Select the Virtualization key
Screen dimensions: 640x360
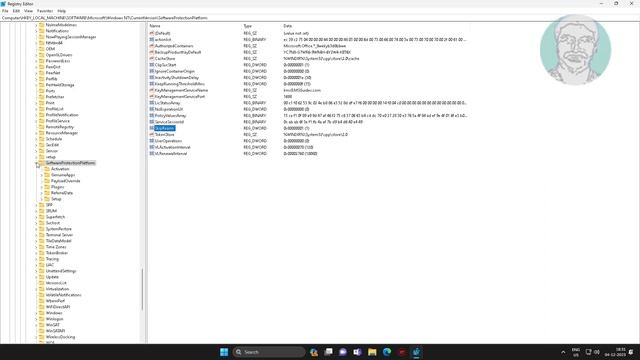57,289
